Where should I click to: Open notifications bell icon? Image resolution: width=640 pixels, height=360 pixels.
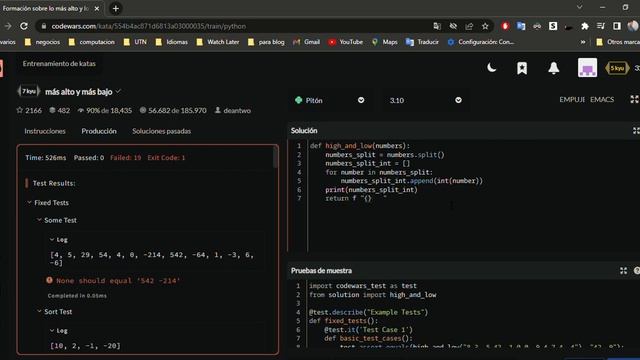pos(553,68)
